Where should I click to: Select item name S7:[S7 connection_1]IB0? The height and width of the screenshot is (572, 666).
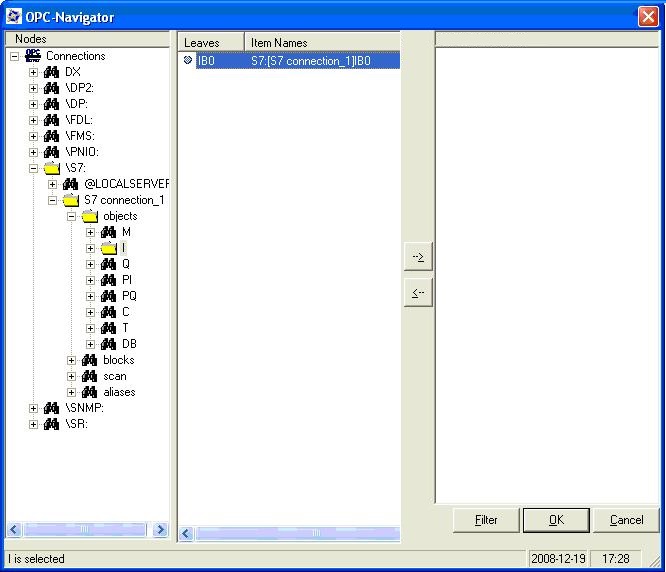(x=310, y=61)
